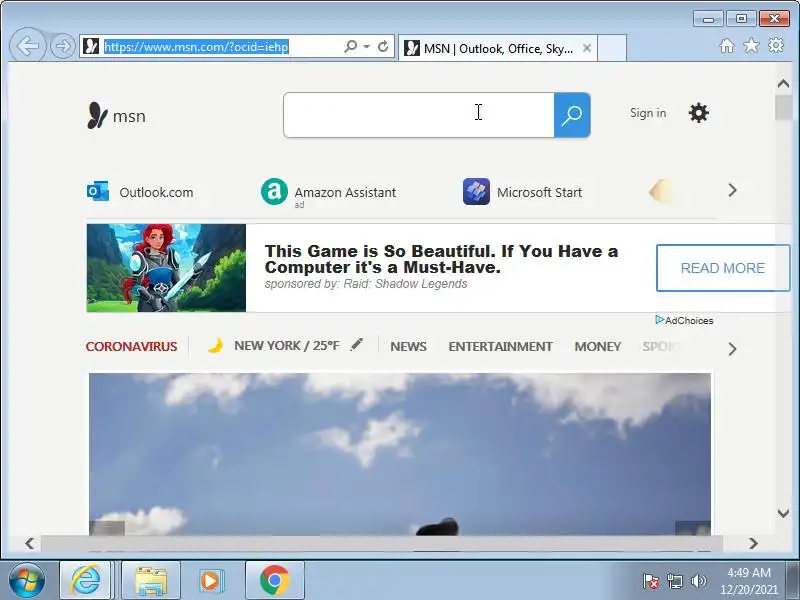Expand category bar with right chevron
Viewport: 800px width, 600px height.
pos(732,349)
